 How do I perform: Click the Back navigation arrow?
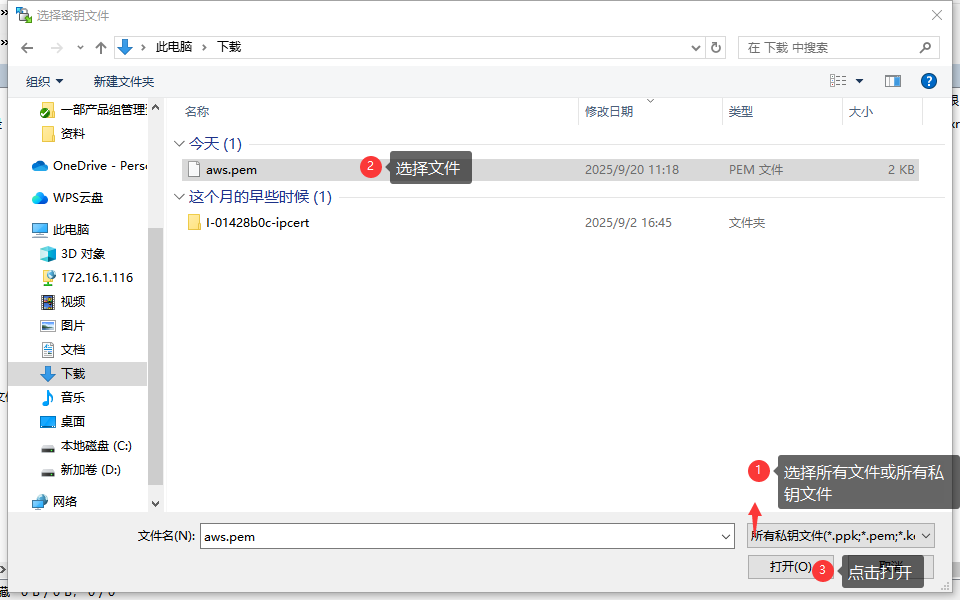(27, 48)
